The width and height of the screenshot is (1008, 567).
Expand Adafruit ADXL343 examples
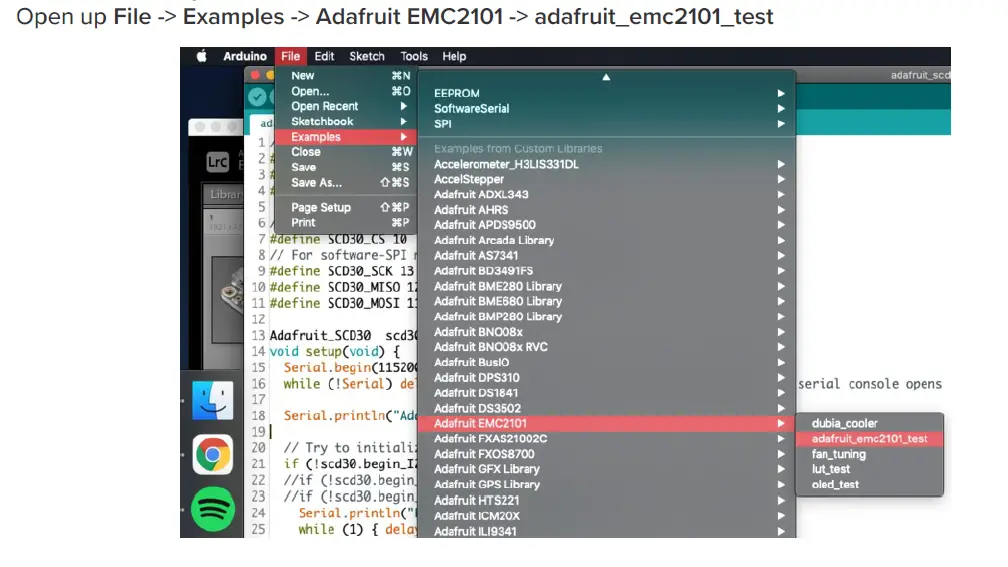607,194
